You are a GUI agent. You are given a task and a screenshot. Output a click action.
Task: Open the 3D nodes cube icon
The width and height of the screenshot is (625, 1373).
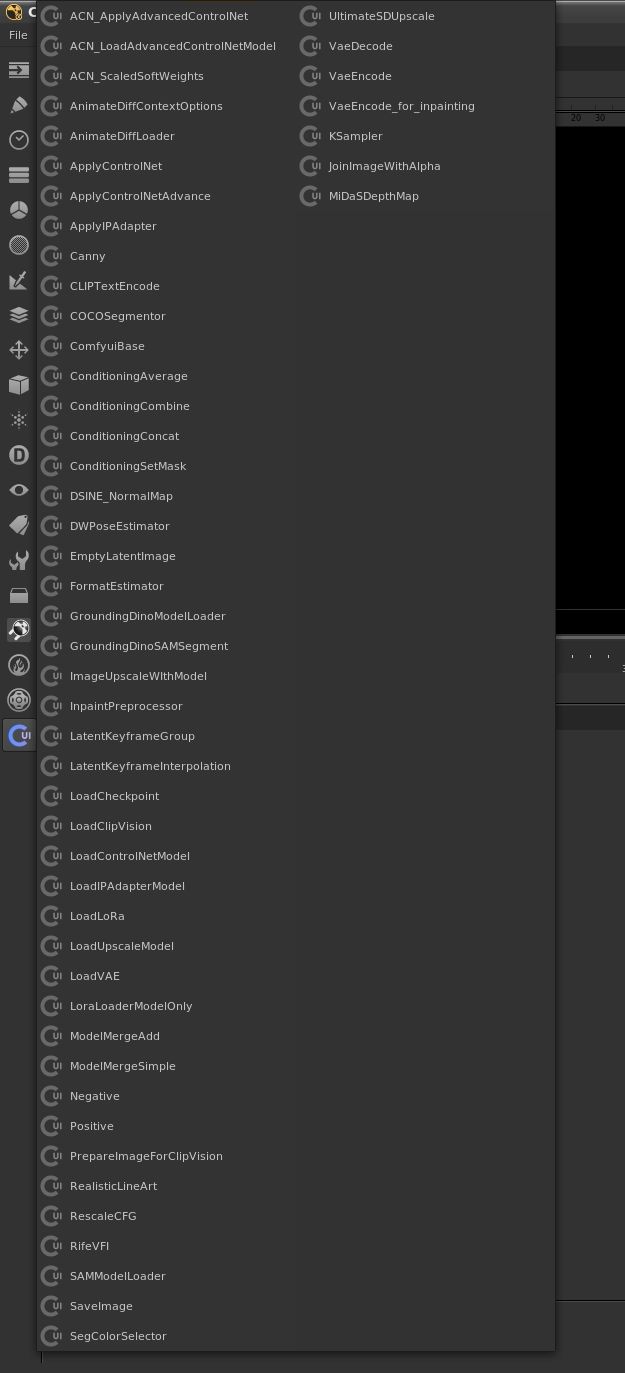coord(18,385)
